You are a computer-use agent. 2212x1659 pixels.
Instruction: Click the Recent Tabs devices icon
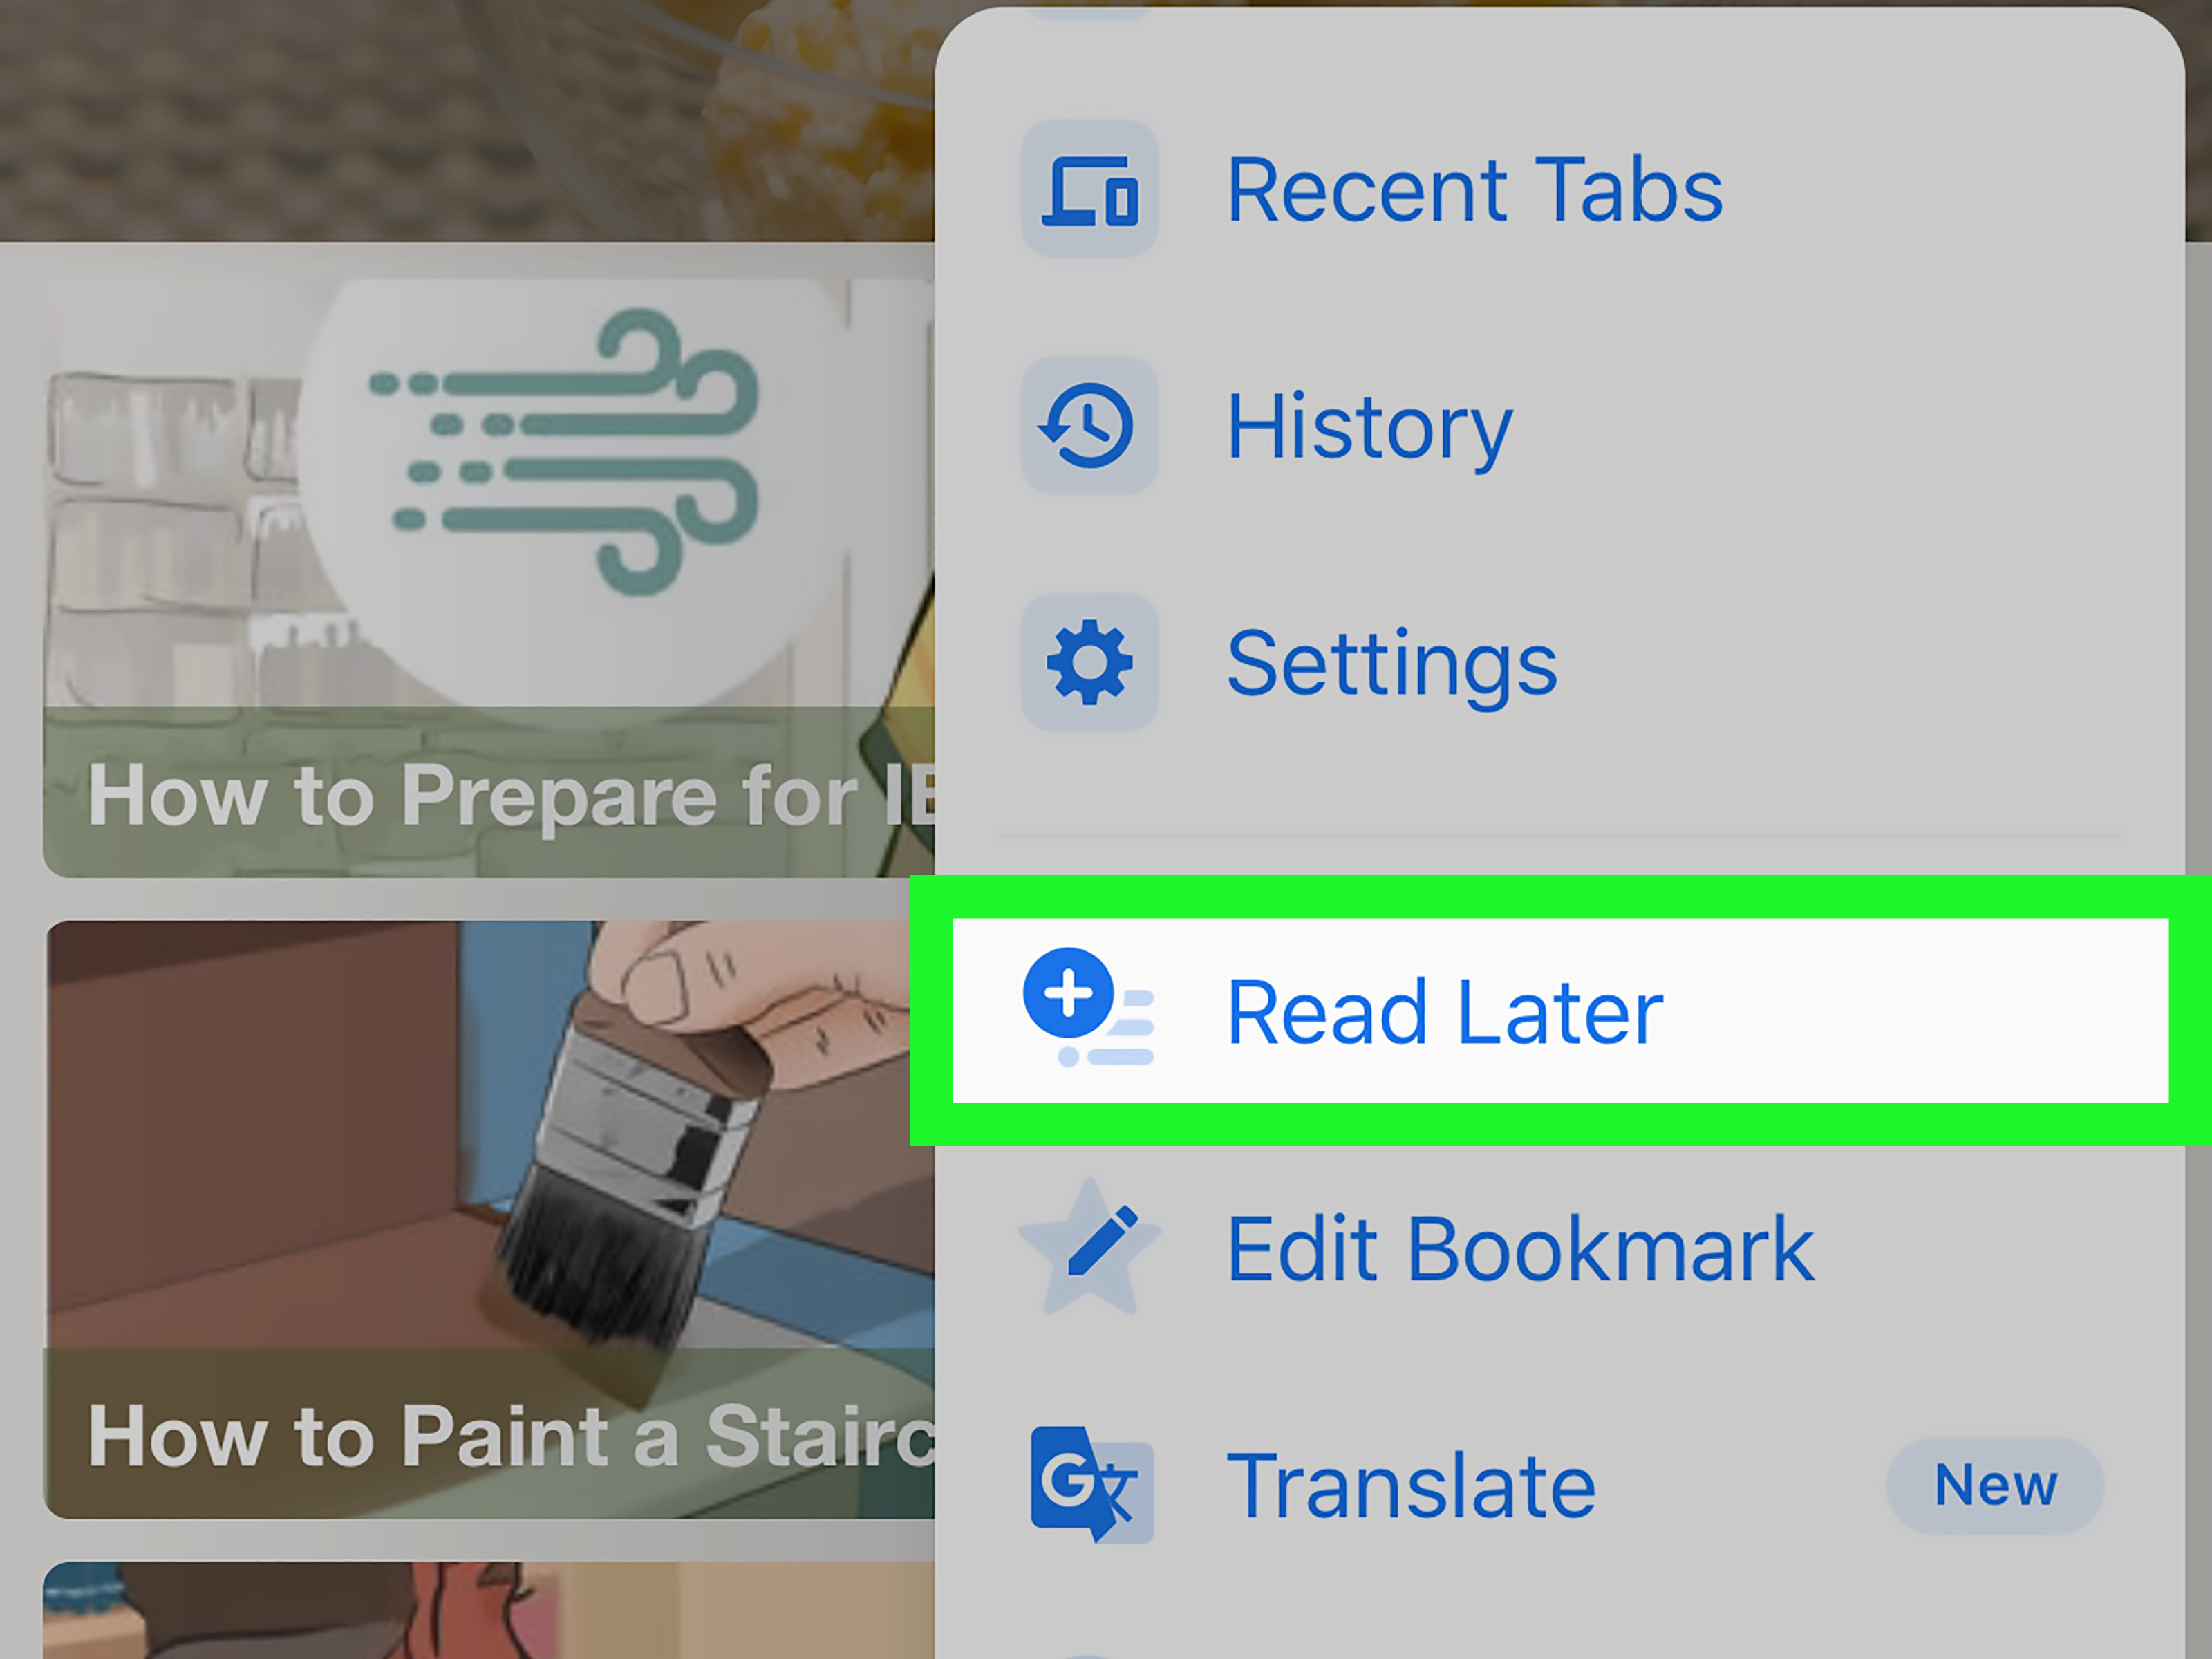[1089, 189]
